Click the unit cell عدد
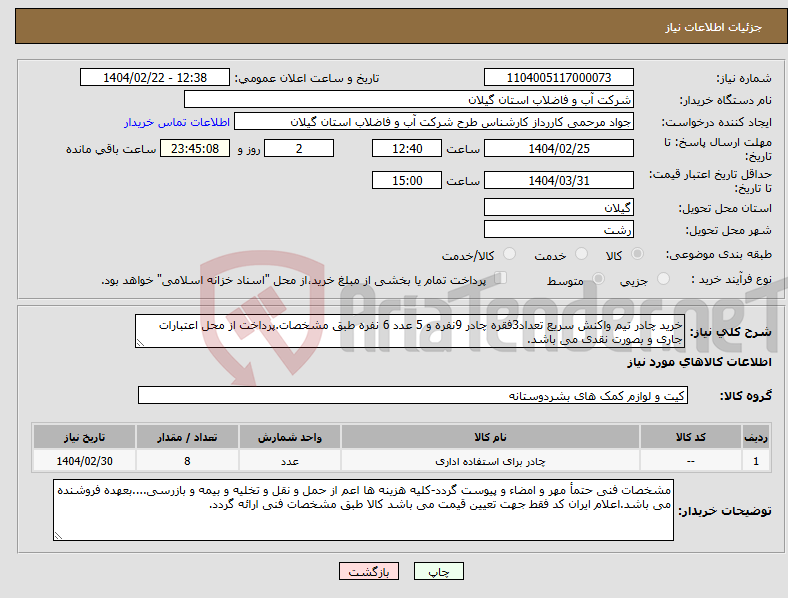788x598 pixels. point(290,461)
